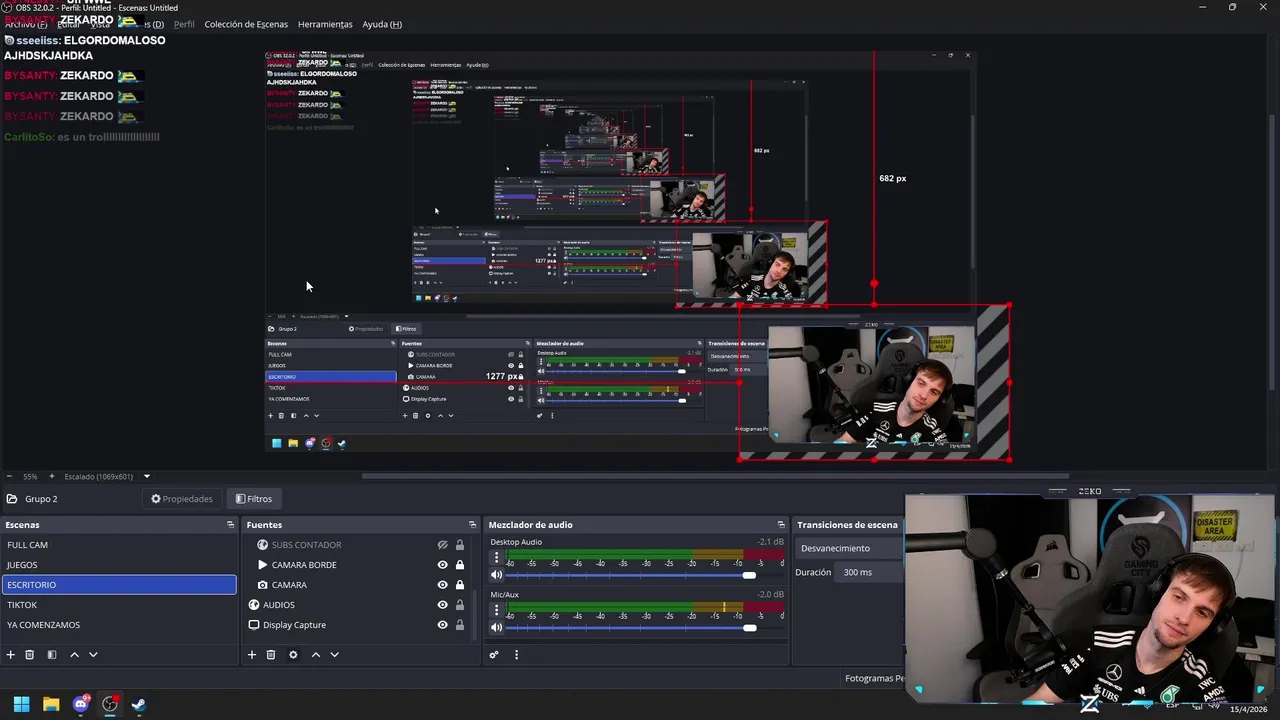Select the YA COMENZAMOS scene
This screenshot has width=1280, height=720.
point(118,625)
